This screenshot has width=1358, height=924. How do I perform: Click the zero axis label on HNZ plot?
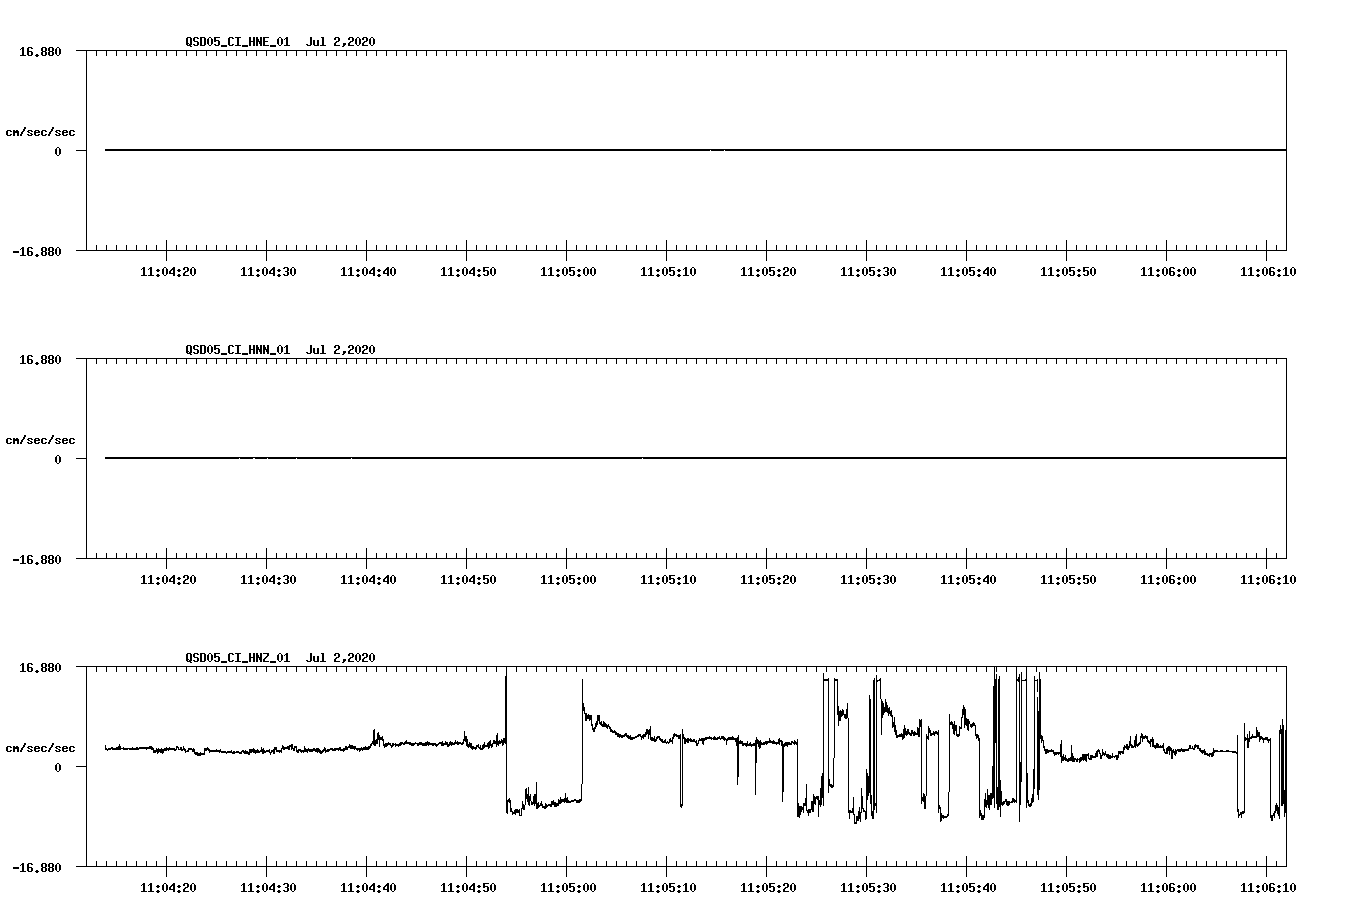click(58, 767)
